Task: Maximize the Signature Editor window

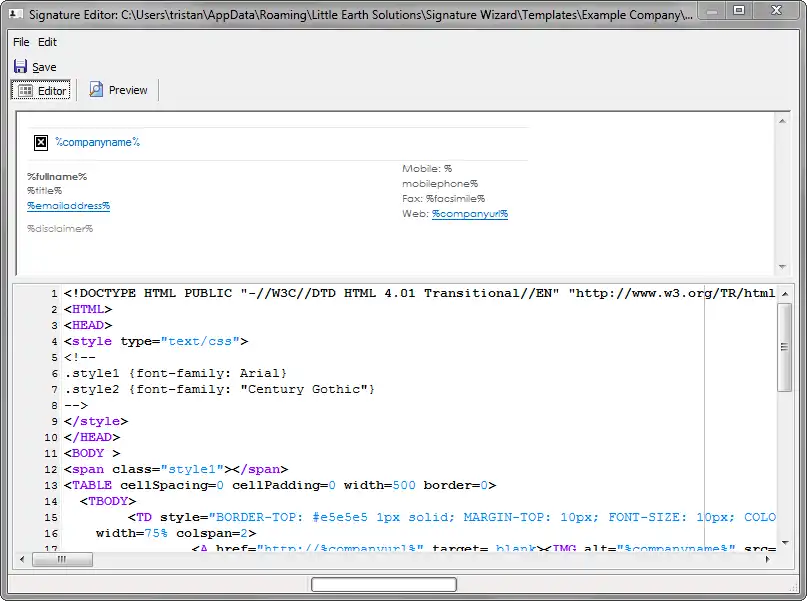Action: (x=739, y=10)
